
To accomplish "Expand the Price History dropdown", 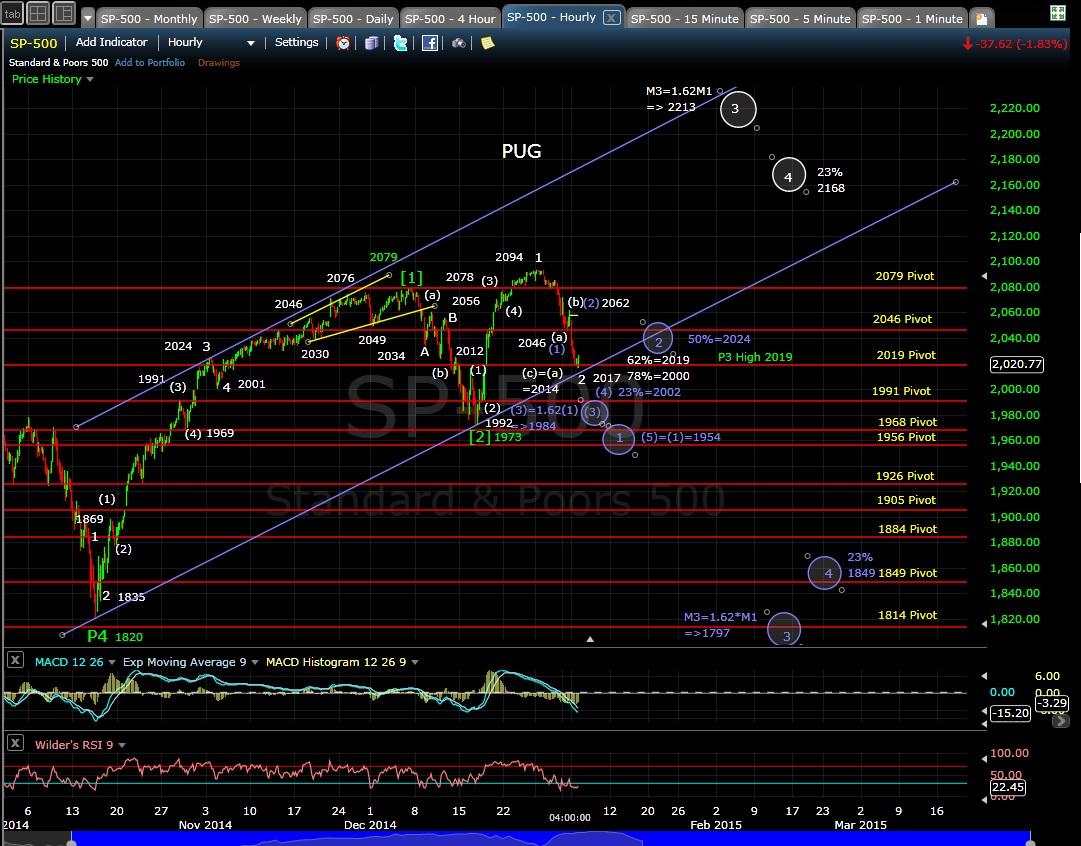I will [x=90, y=79].
